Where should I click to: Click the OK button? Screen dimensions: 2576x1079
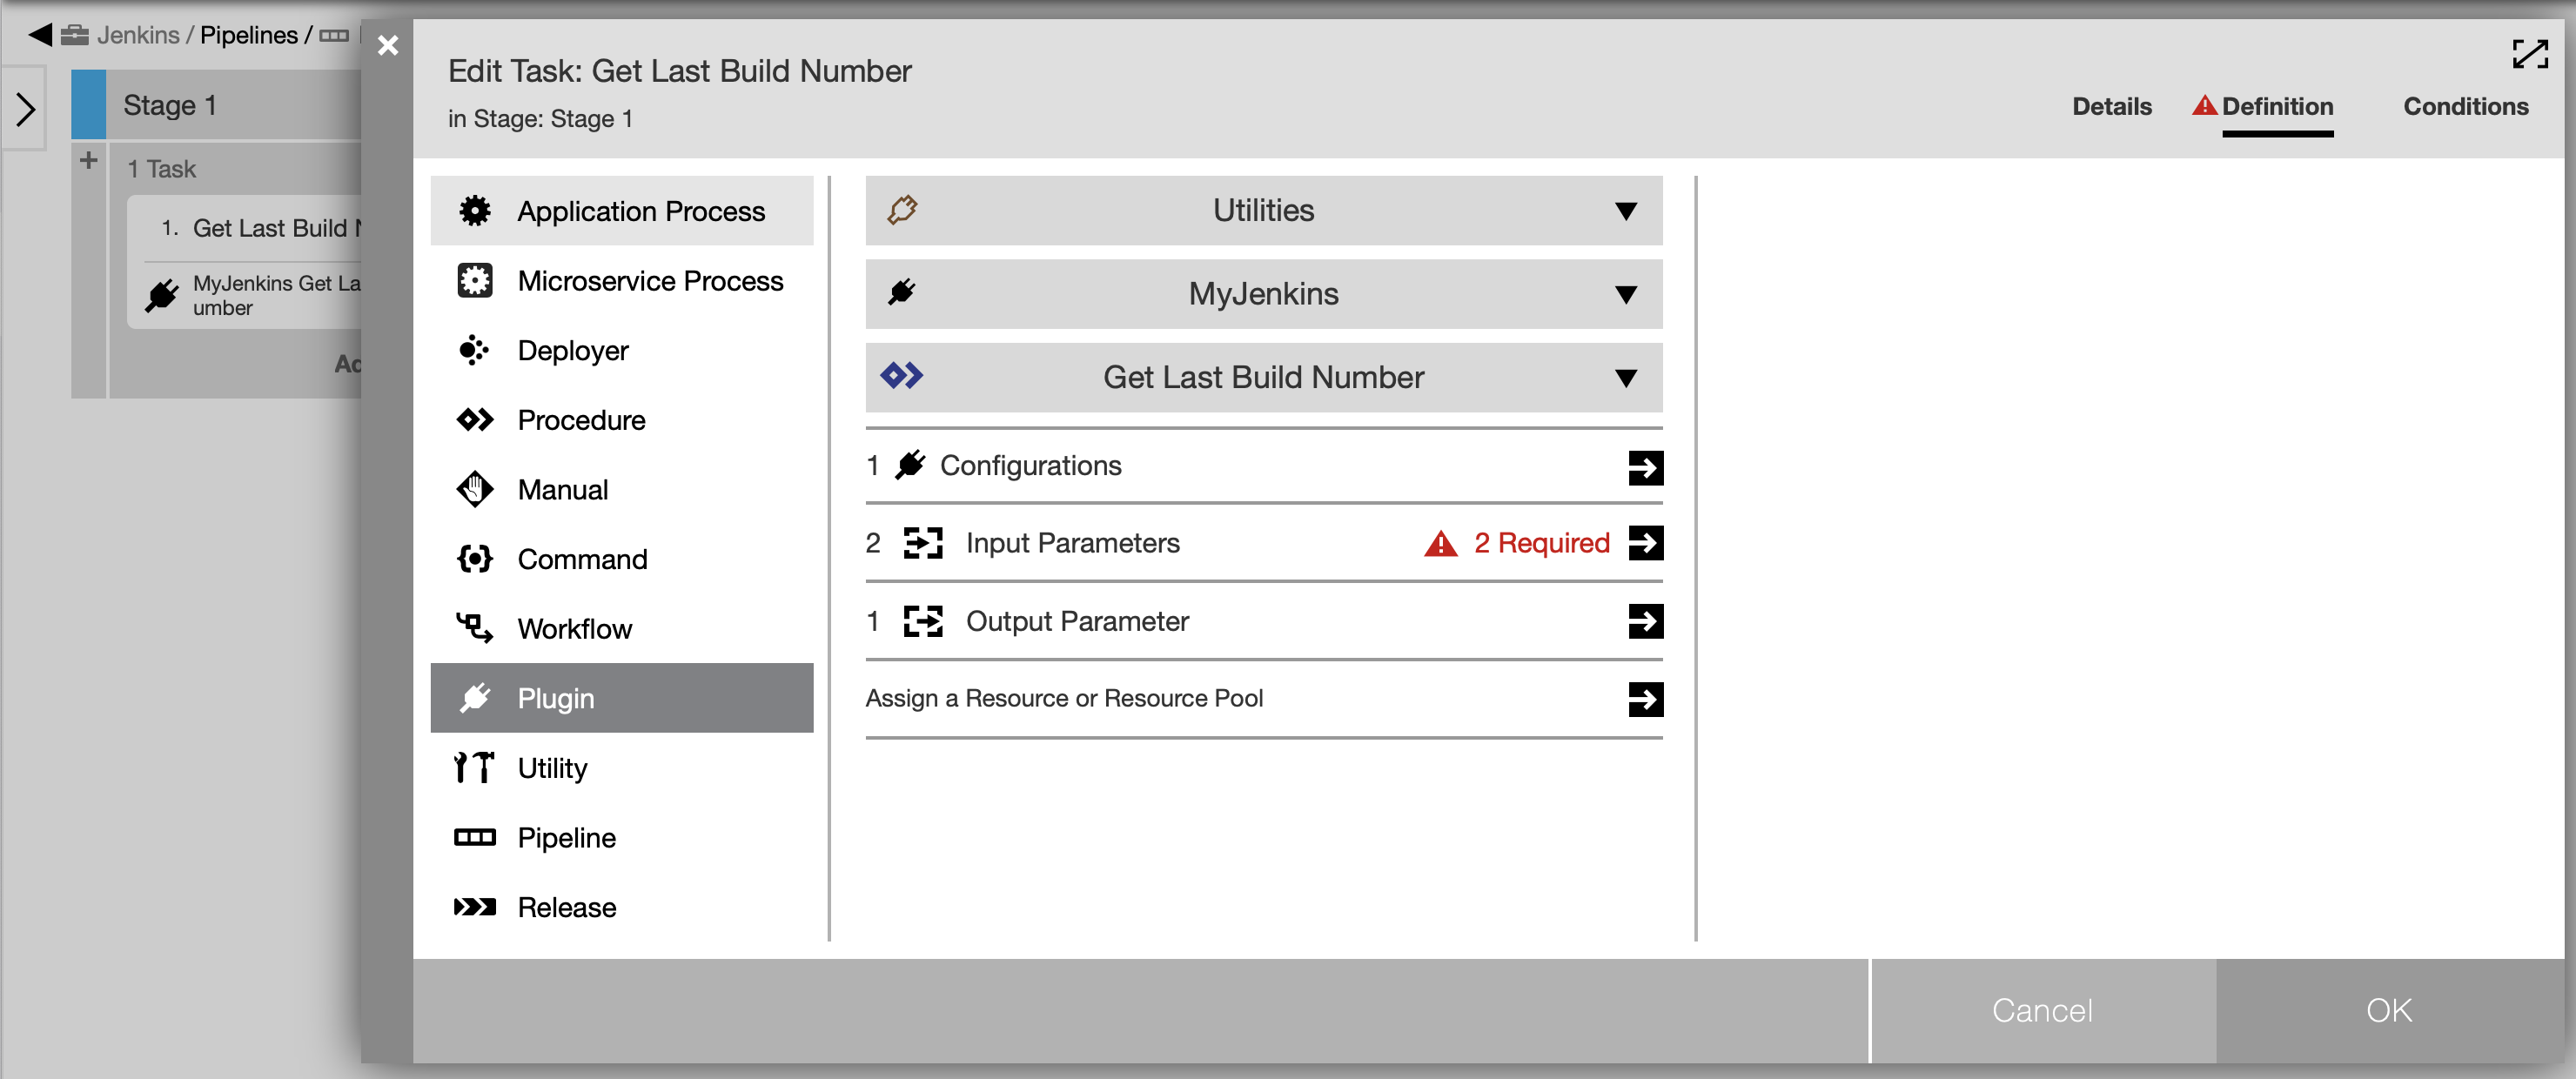2389,1010
